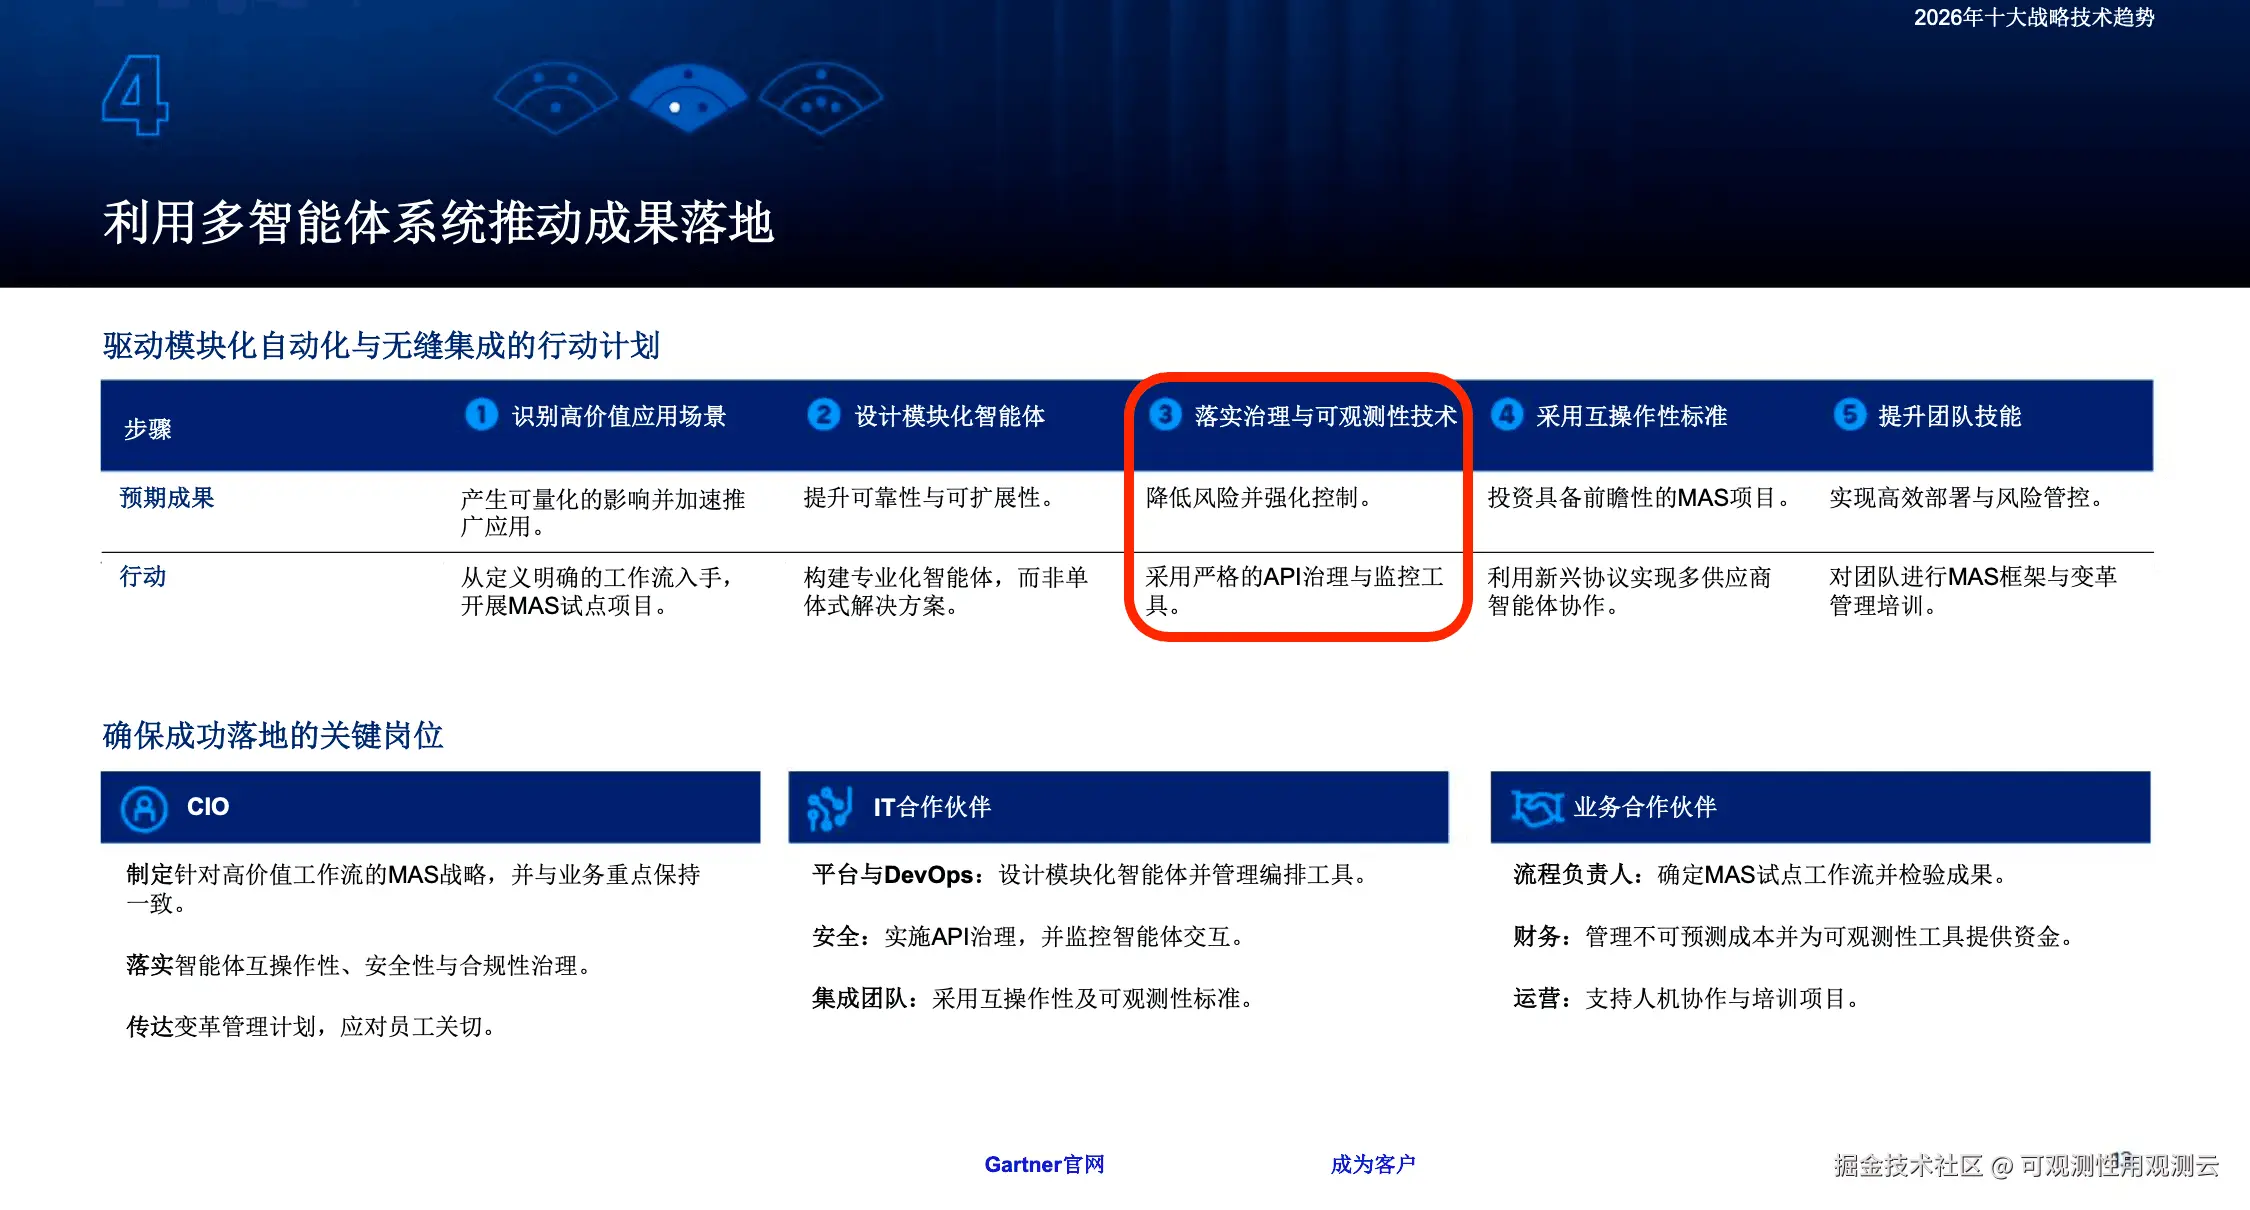
Task: Click the step 4 numbered circle icon
Action: click(x=1506, y=414)
